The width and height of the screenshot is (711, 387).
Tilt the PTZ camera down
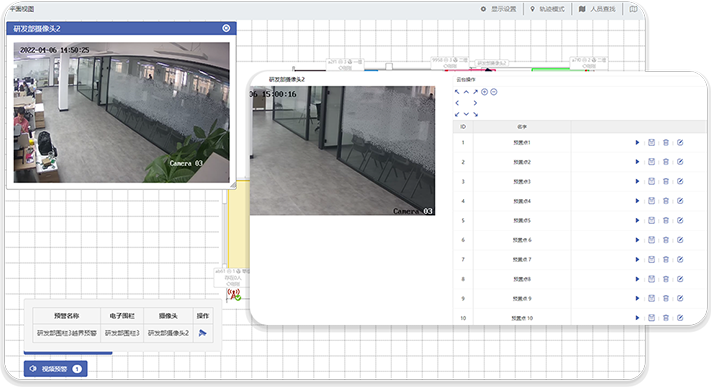pos(466,114)
